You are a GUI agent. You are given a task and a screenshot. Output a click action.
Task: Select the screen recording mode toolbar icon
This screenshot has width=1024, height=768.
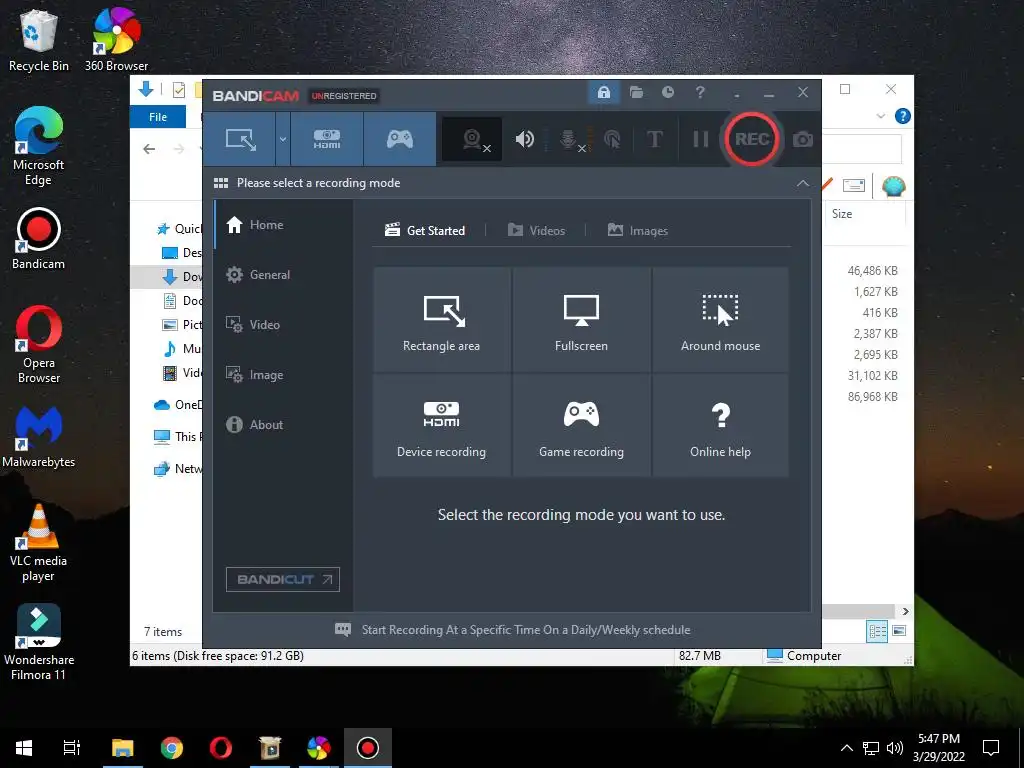[240, 139]
